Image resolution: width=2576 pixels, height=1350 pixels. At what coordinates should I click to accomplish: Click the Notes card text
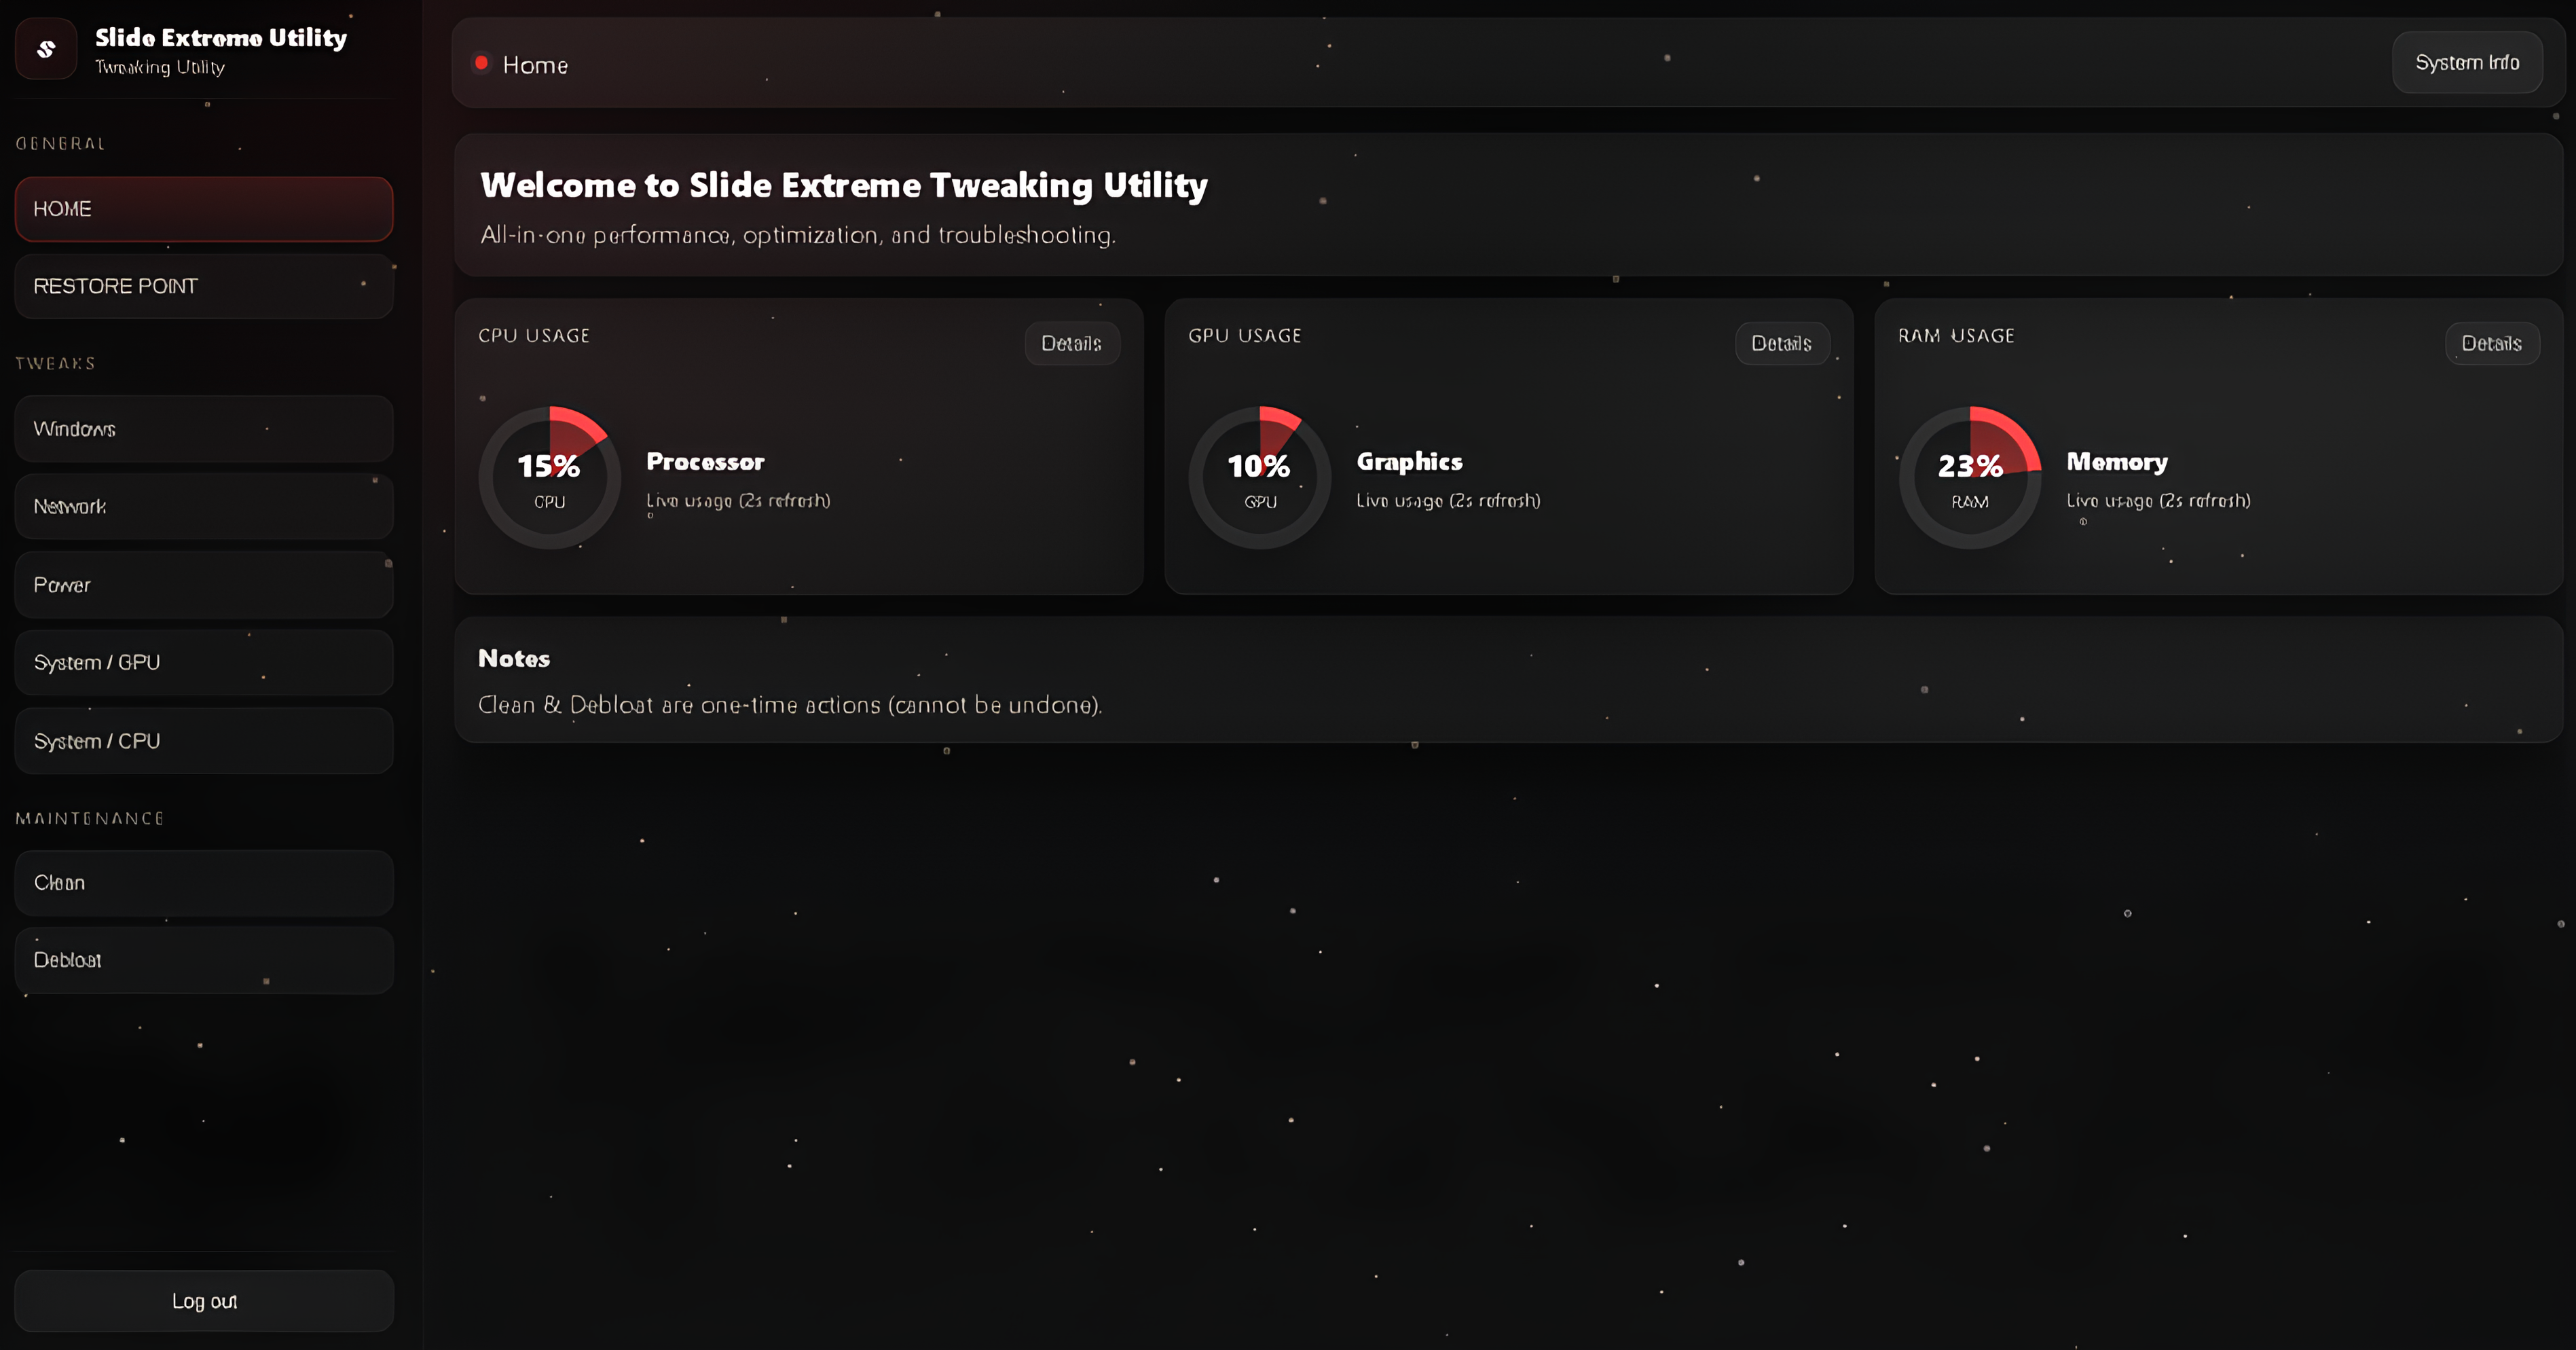pyautogui.click(x=790, y=705)
